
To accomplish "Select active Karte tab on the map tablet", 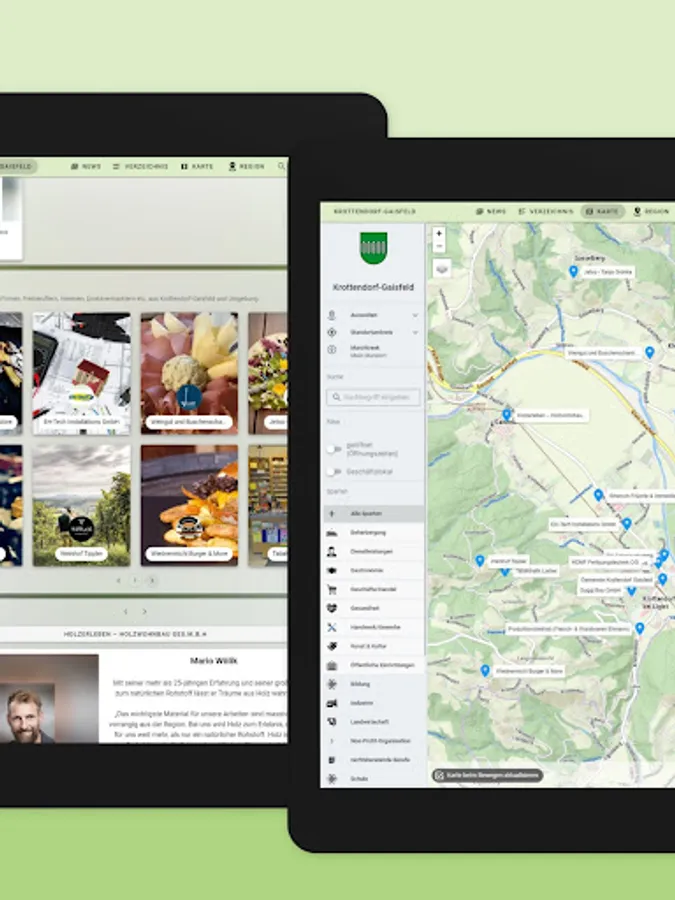I will click(602, 212).
